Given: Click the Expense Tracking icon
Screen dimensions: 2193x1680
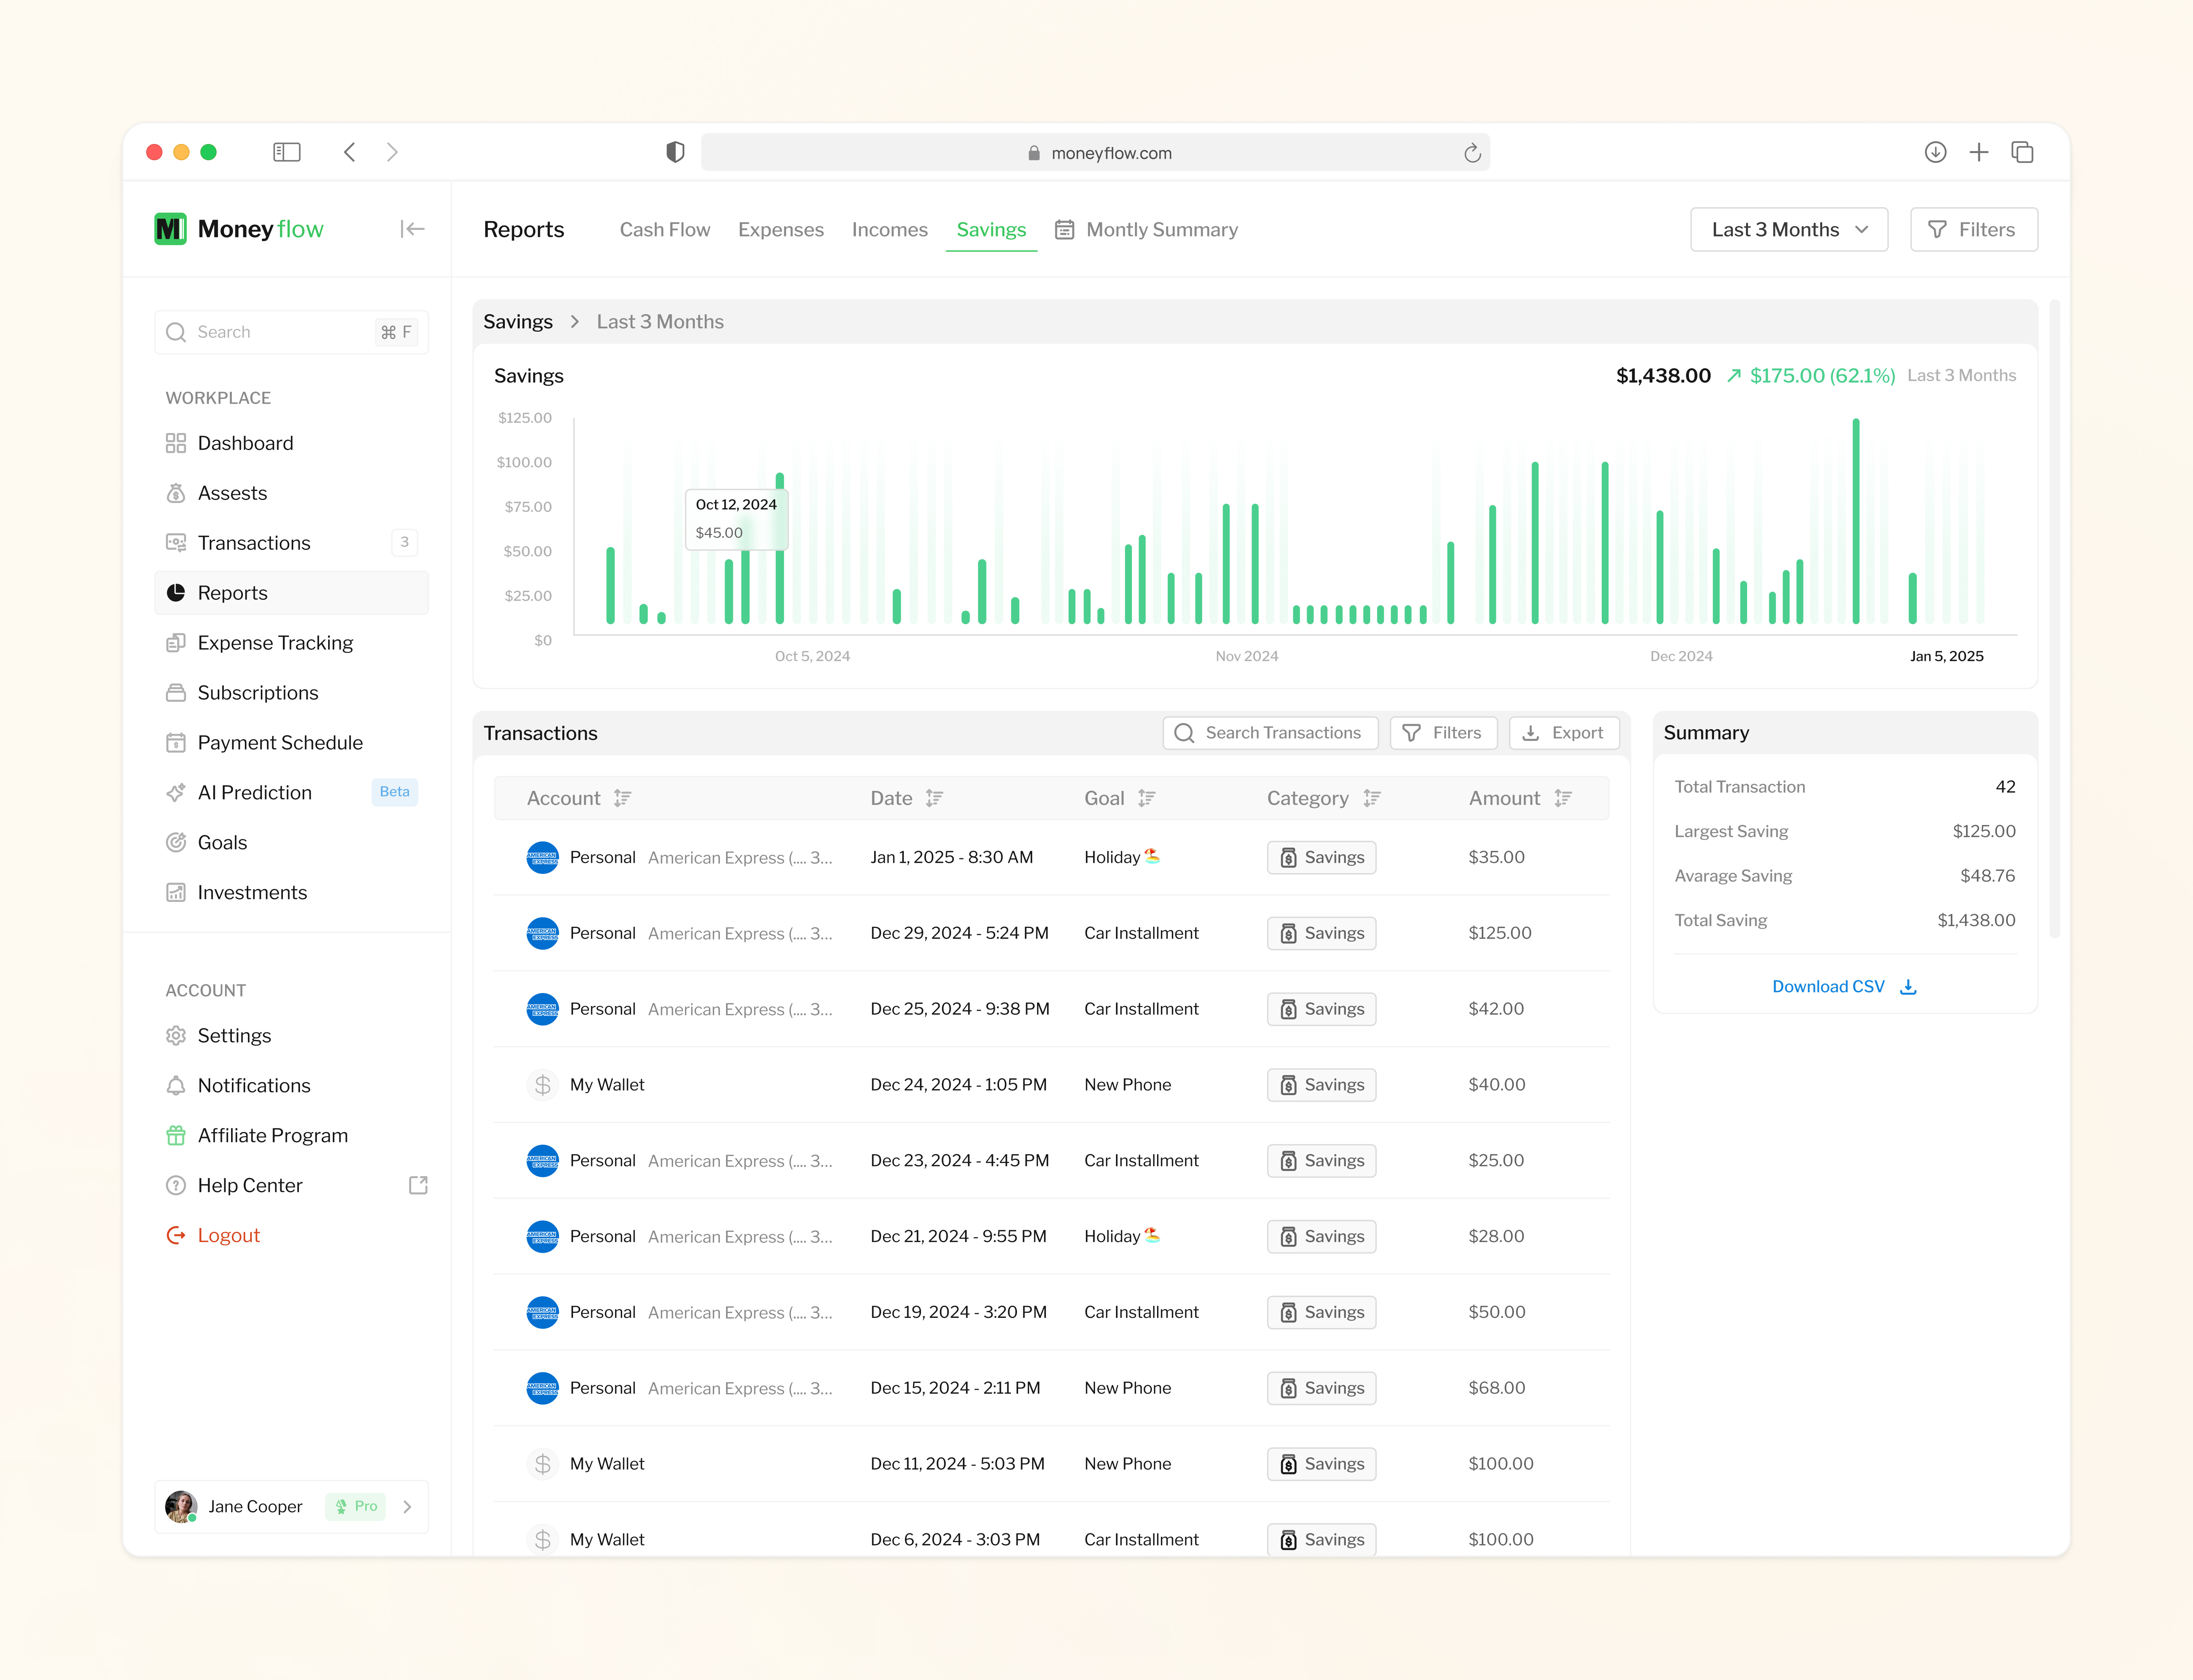Looking at the screenshot, I should tap(176, 642).
